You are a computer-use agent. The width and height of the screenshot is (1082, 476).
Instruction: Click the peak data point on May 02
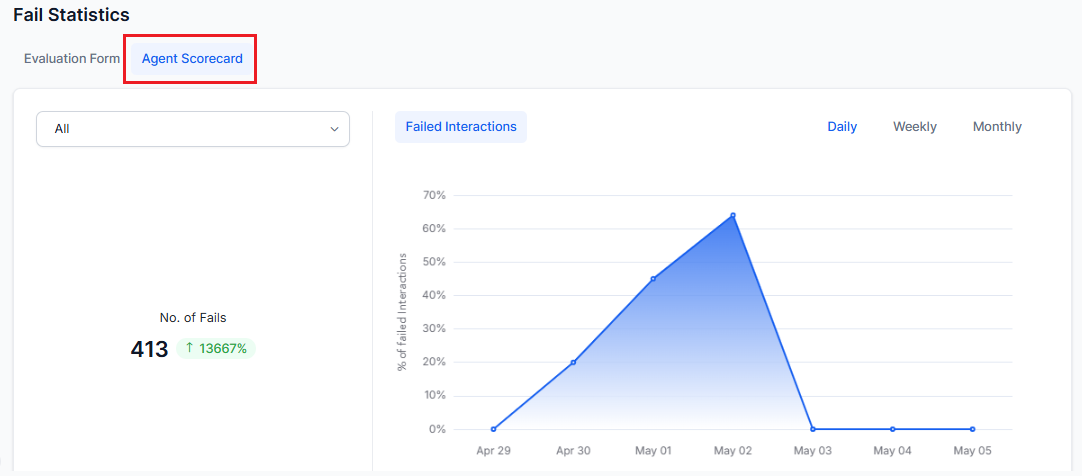[x=733, y=215]
